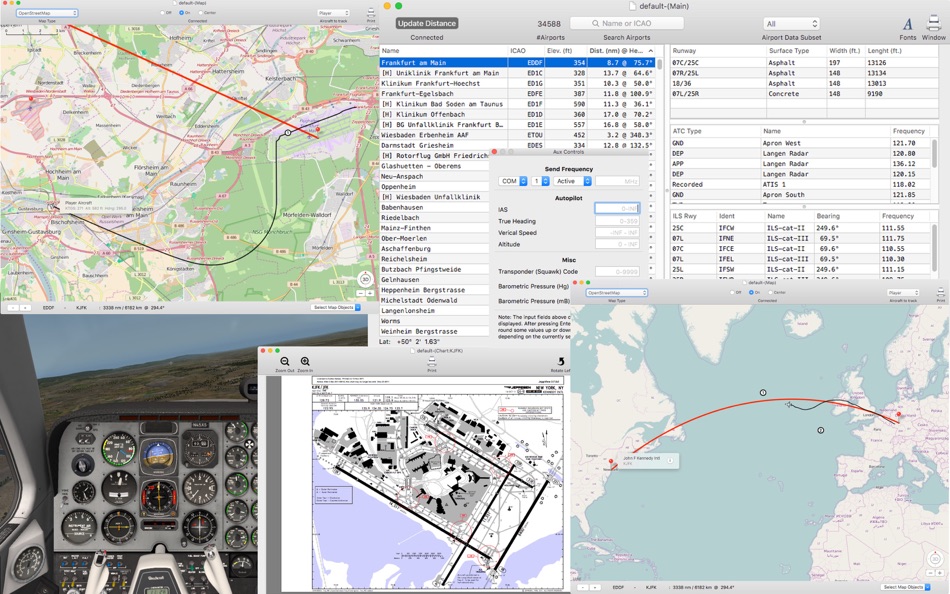Sort airports by the Dist. (nm) column header
The image size is (950, 594).
(x=621, y=51)
